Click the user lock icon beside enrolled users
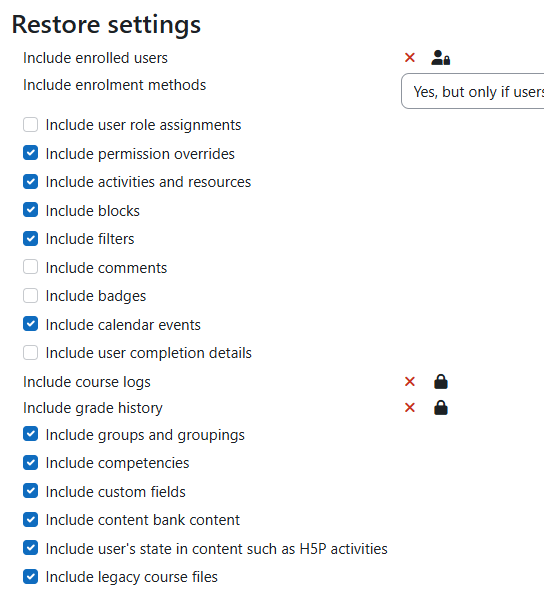The image size is (544, 595). click(x=440, y=58)
